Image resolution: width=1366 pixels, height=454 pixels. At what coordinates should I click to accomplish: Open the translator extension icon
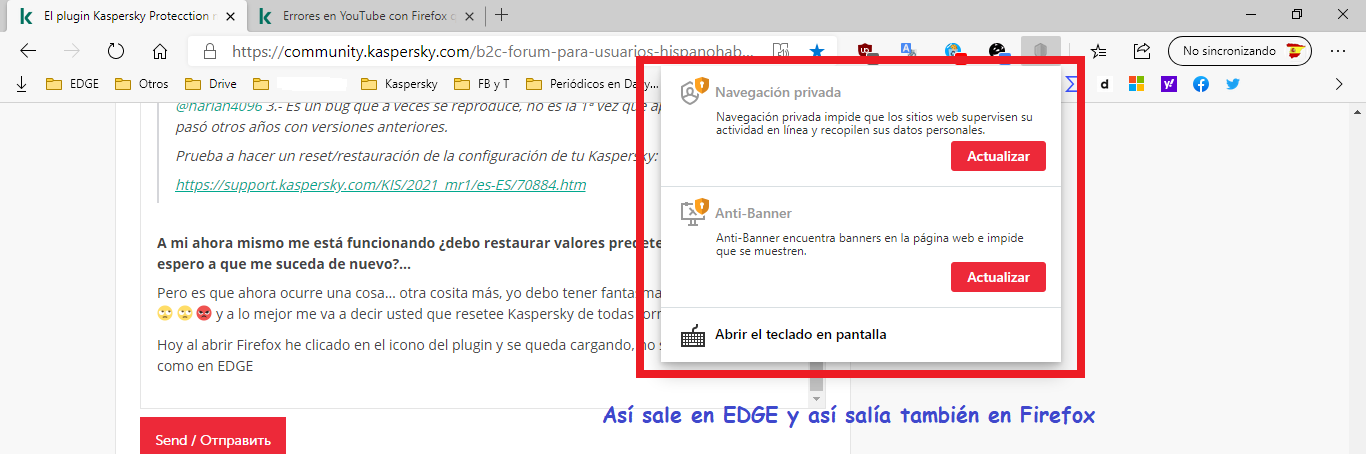tap(909, 51)
